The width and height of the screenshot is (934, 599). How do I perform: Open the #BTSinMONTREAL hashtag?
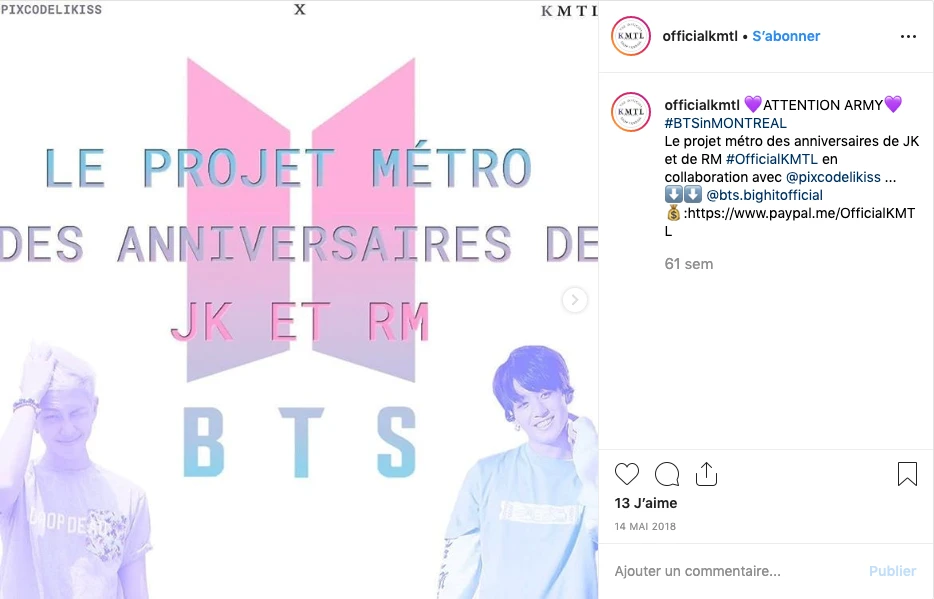[726, 123]
